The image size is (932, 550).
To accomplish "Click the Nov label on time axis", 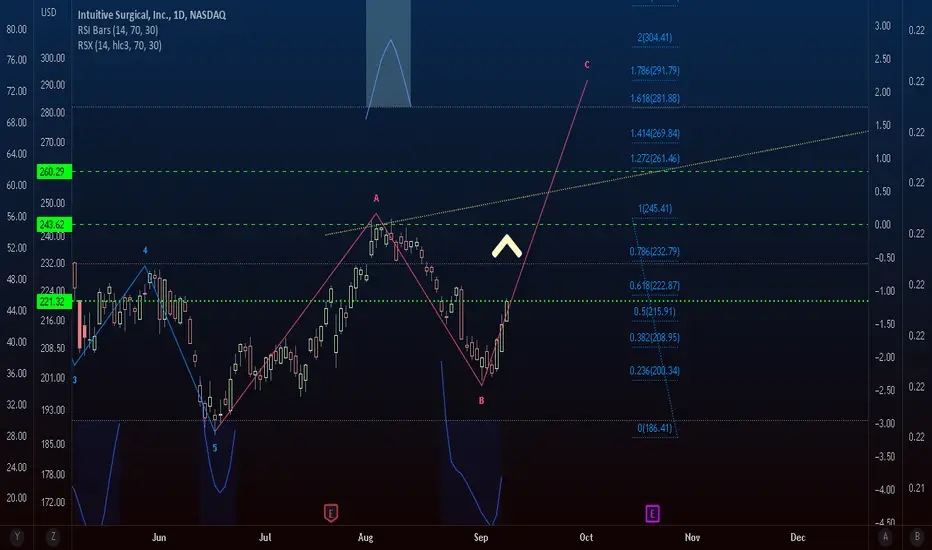I will [692, 538].
